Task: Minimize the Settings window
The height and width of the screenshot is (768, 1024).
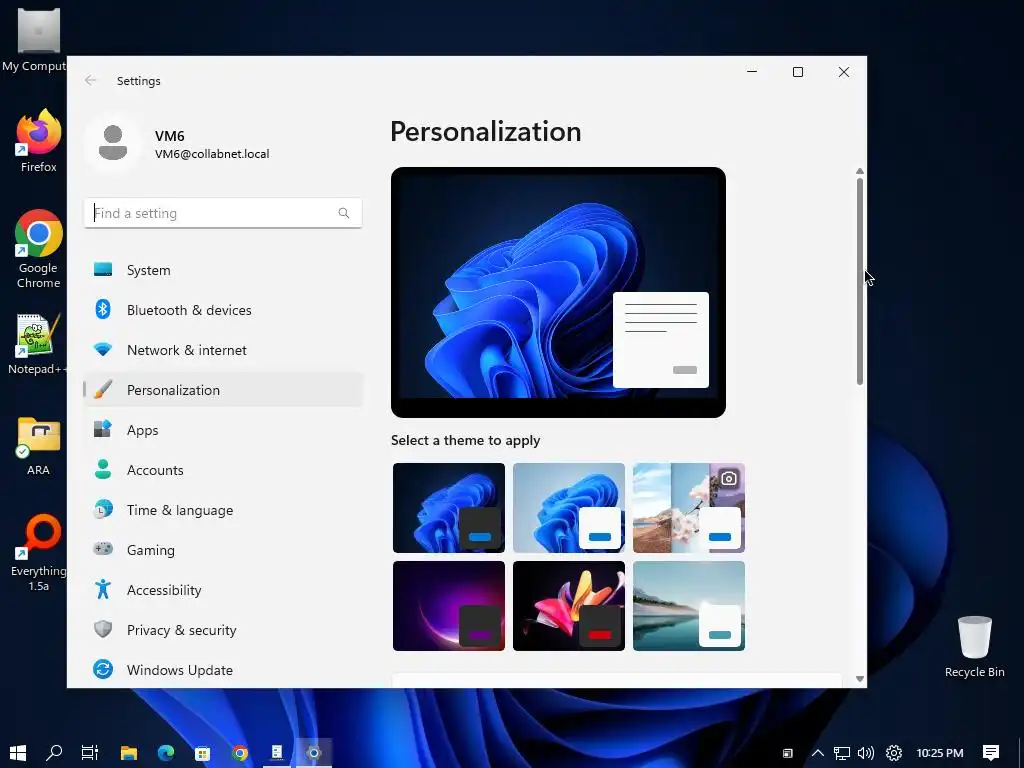Action: (x=752, y=72)
